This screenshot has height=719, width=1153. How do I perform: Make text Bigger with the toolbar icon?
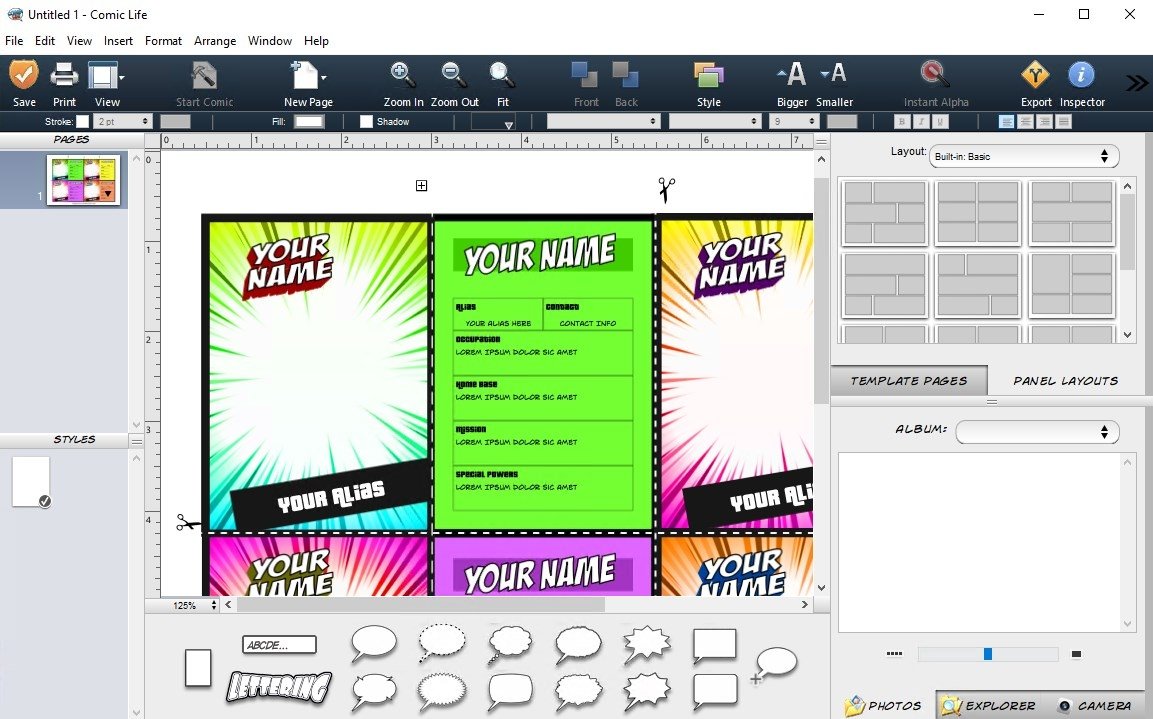792,74
